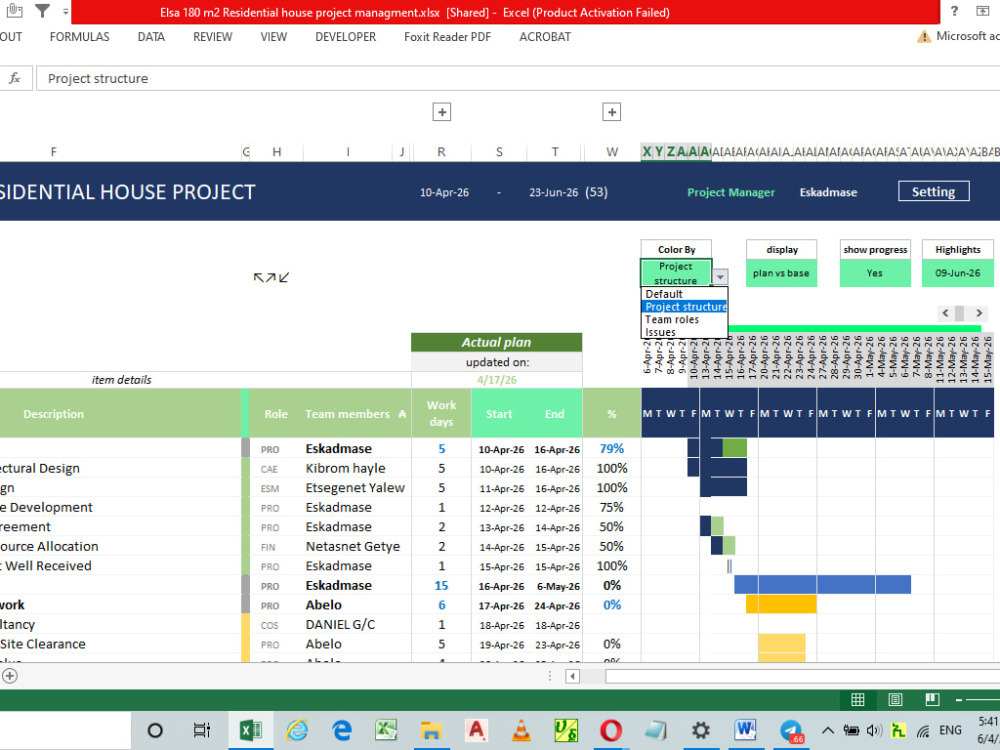
Task: Open the REVIEW ribbon tab
Action: tap(212, 37)
